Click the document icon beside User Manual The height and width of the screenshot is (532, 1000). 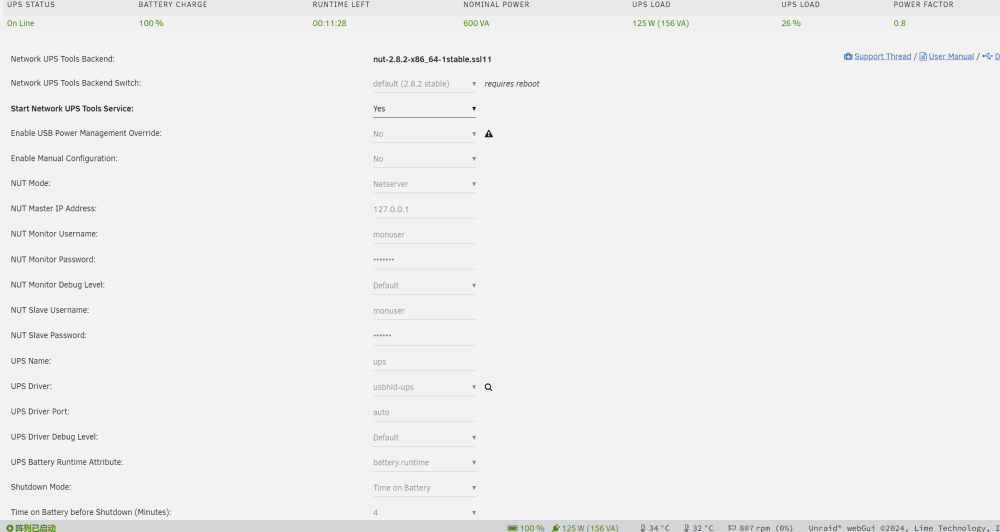tap(923, 57)
